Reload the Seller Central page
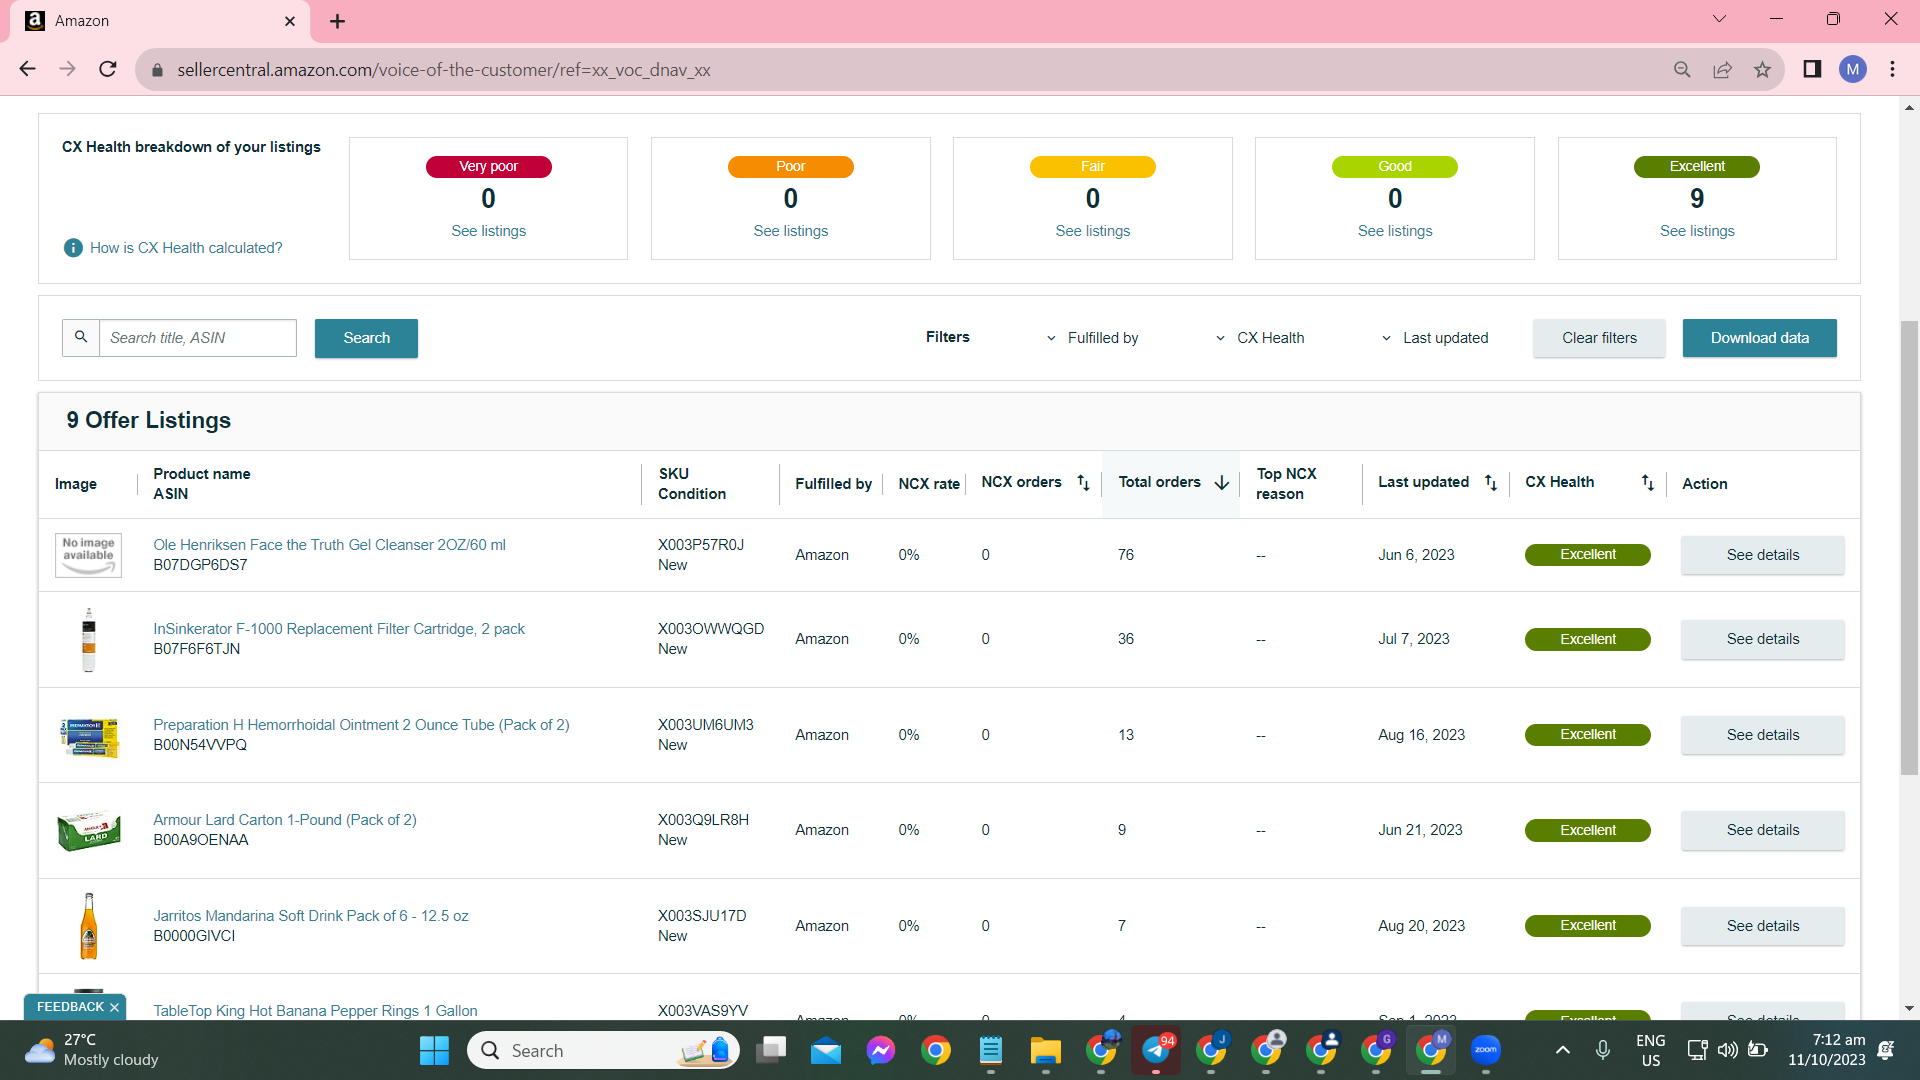 [x=108, y=69]
